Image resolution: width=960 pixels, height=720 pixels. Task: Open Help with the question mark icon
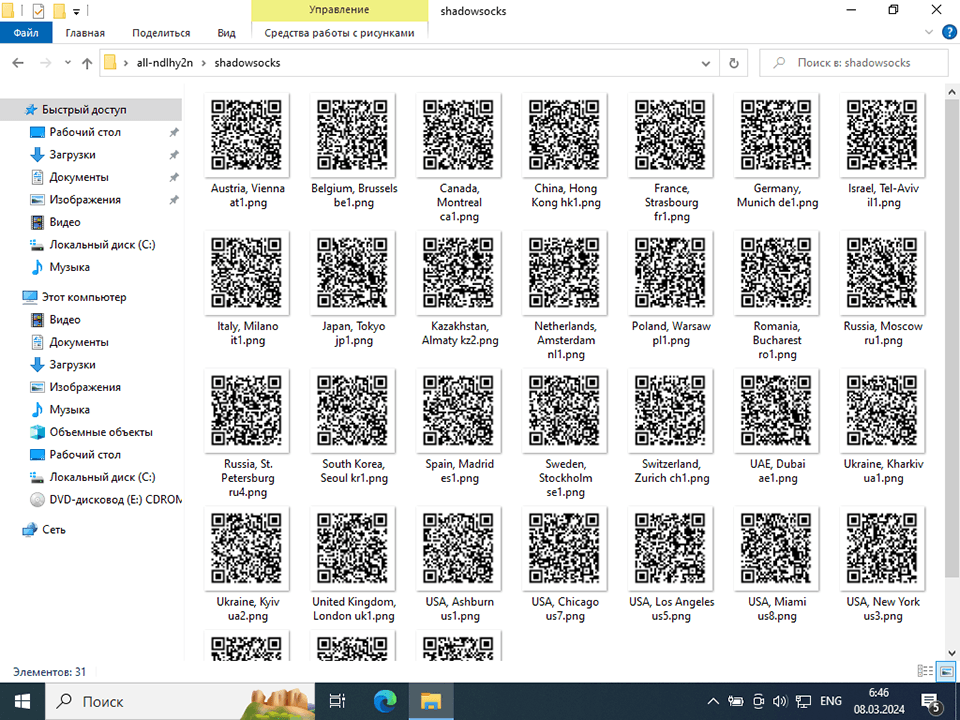[x=950, y=32]
